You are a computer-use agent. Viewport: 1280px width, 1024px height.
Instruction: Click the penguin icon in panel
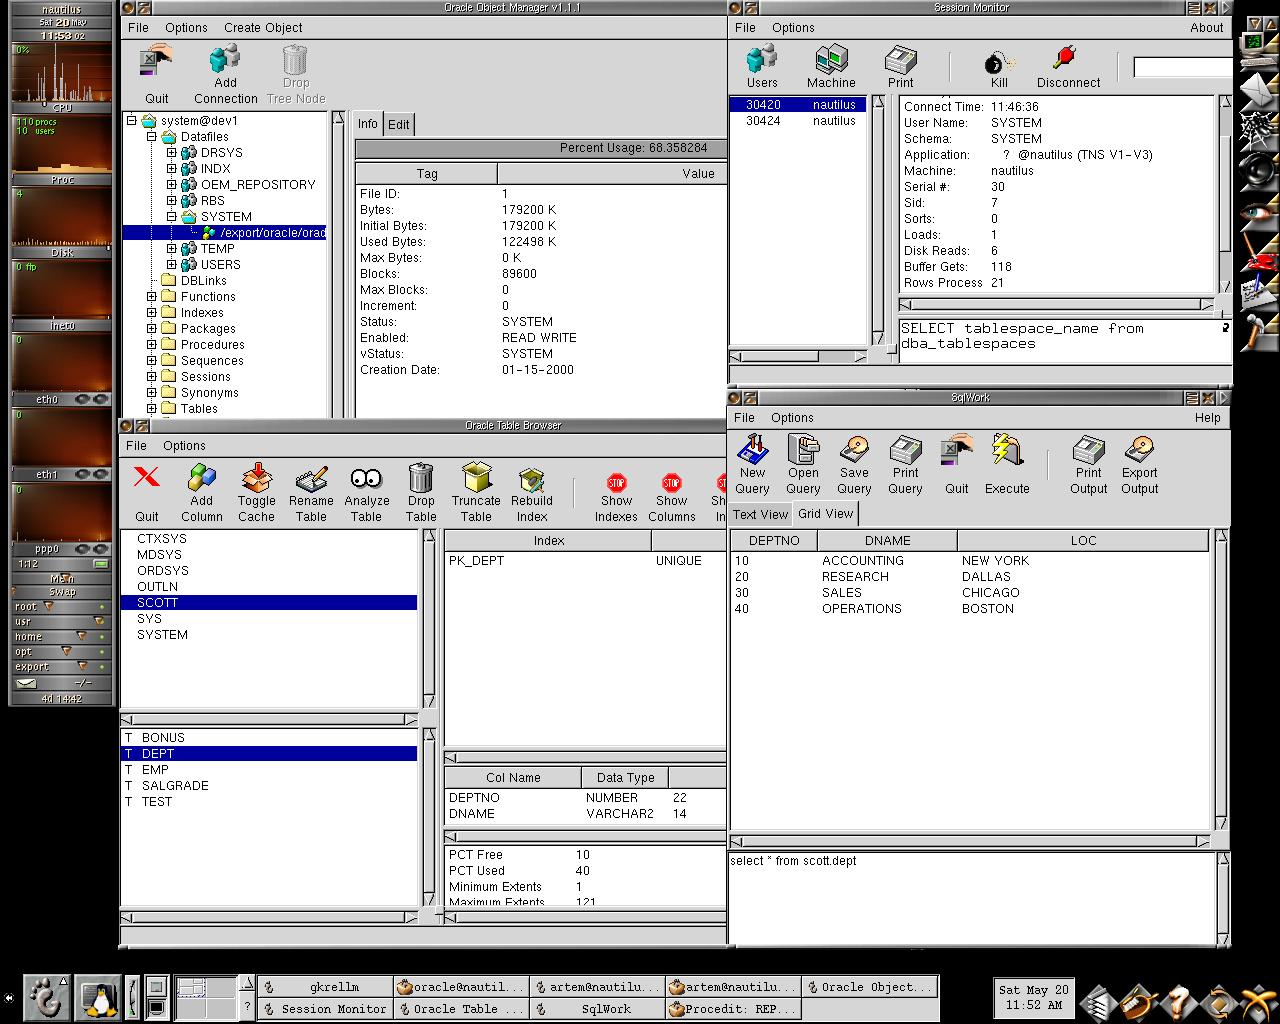tap(96, 997)
